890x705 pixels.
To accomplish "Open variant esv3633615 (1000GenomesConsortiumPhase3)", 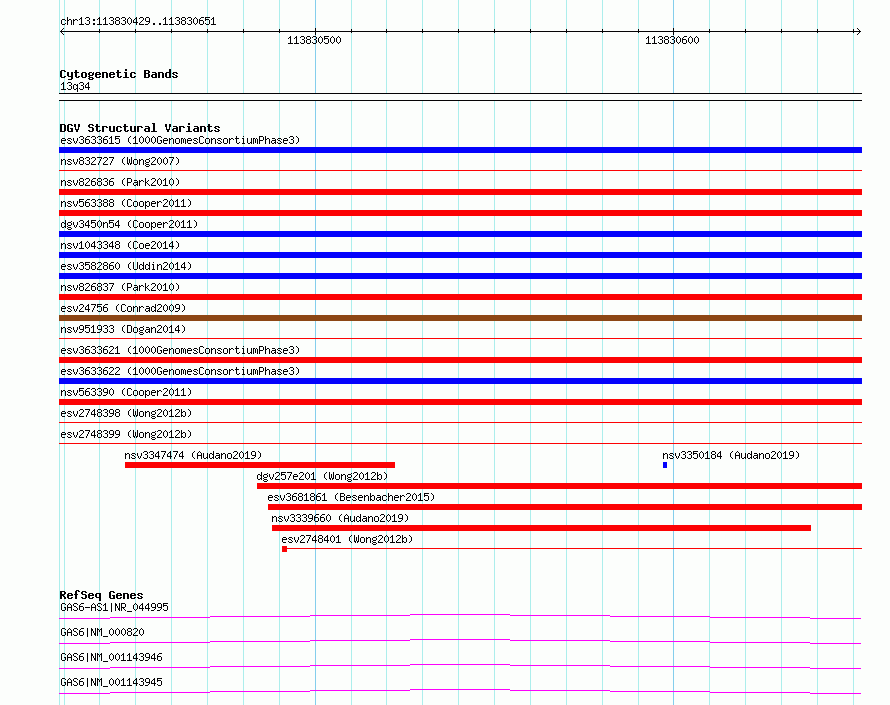I will point(180,140).
